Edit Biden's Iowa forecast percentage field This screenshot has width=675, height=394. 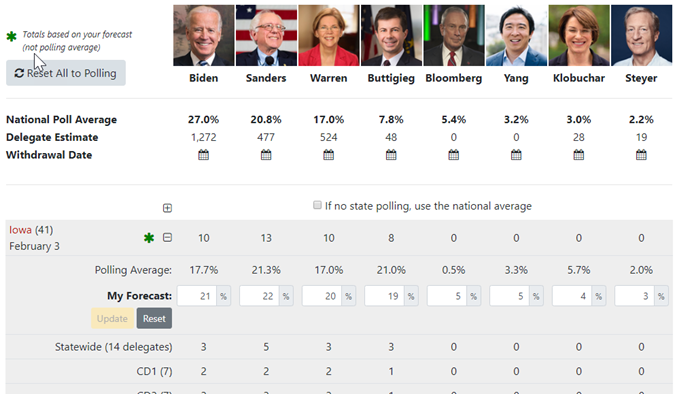(x=197, y=296)
